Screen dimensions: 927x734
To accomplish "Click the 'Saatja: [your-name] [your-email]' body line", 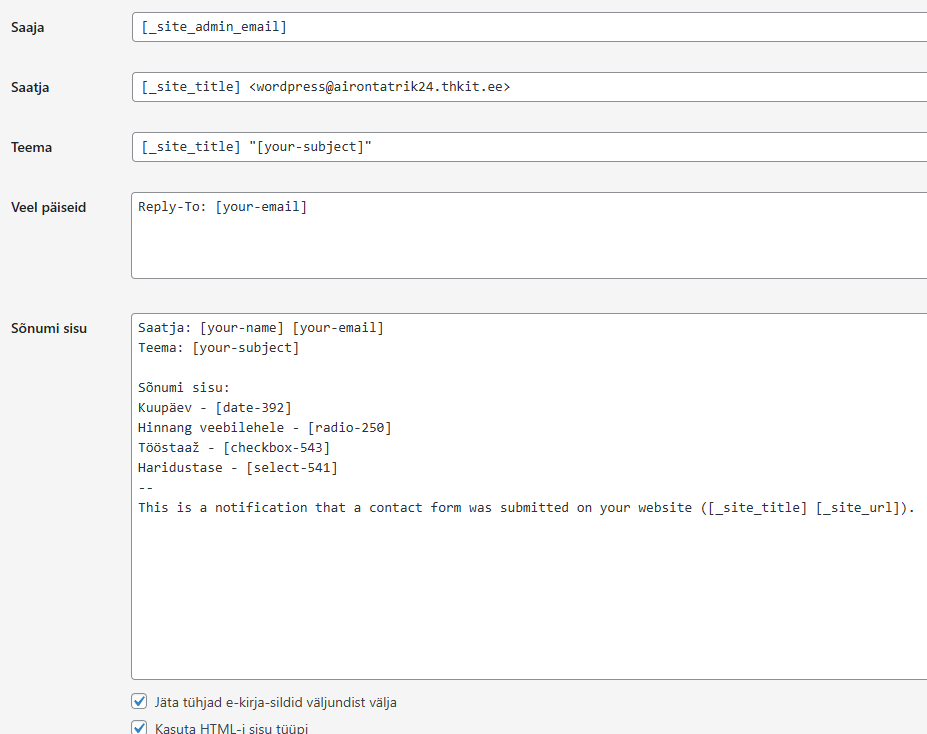I will (x=260, y=327).
